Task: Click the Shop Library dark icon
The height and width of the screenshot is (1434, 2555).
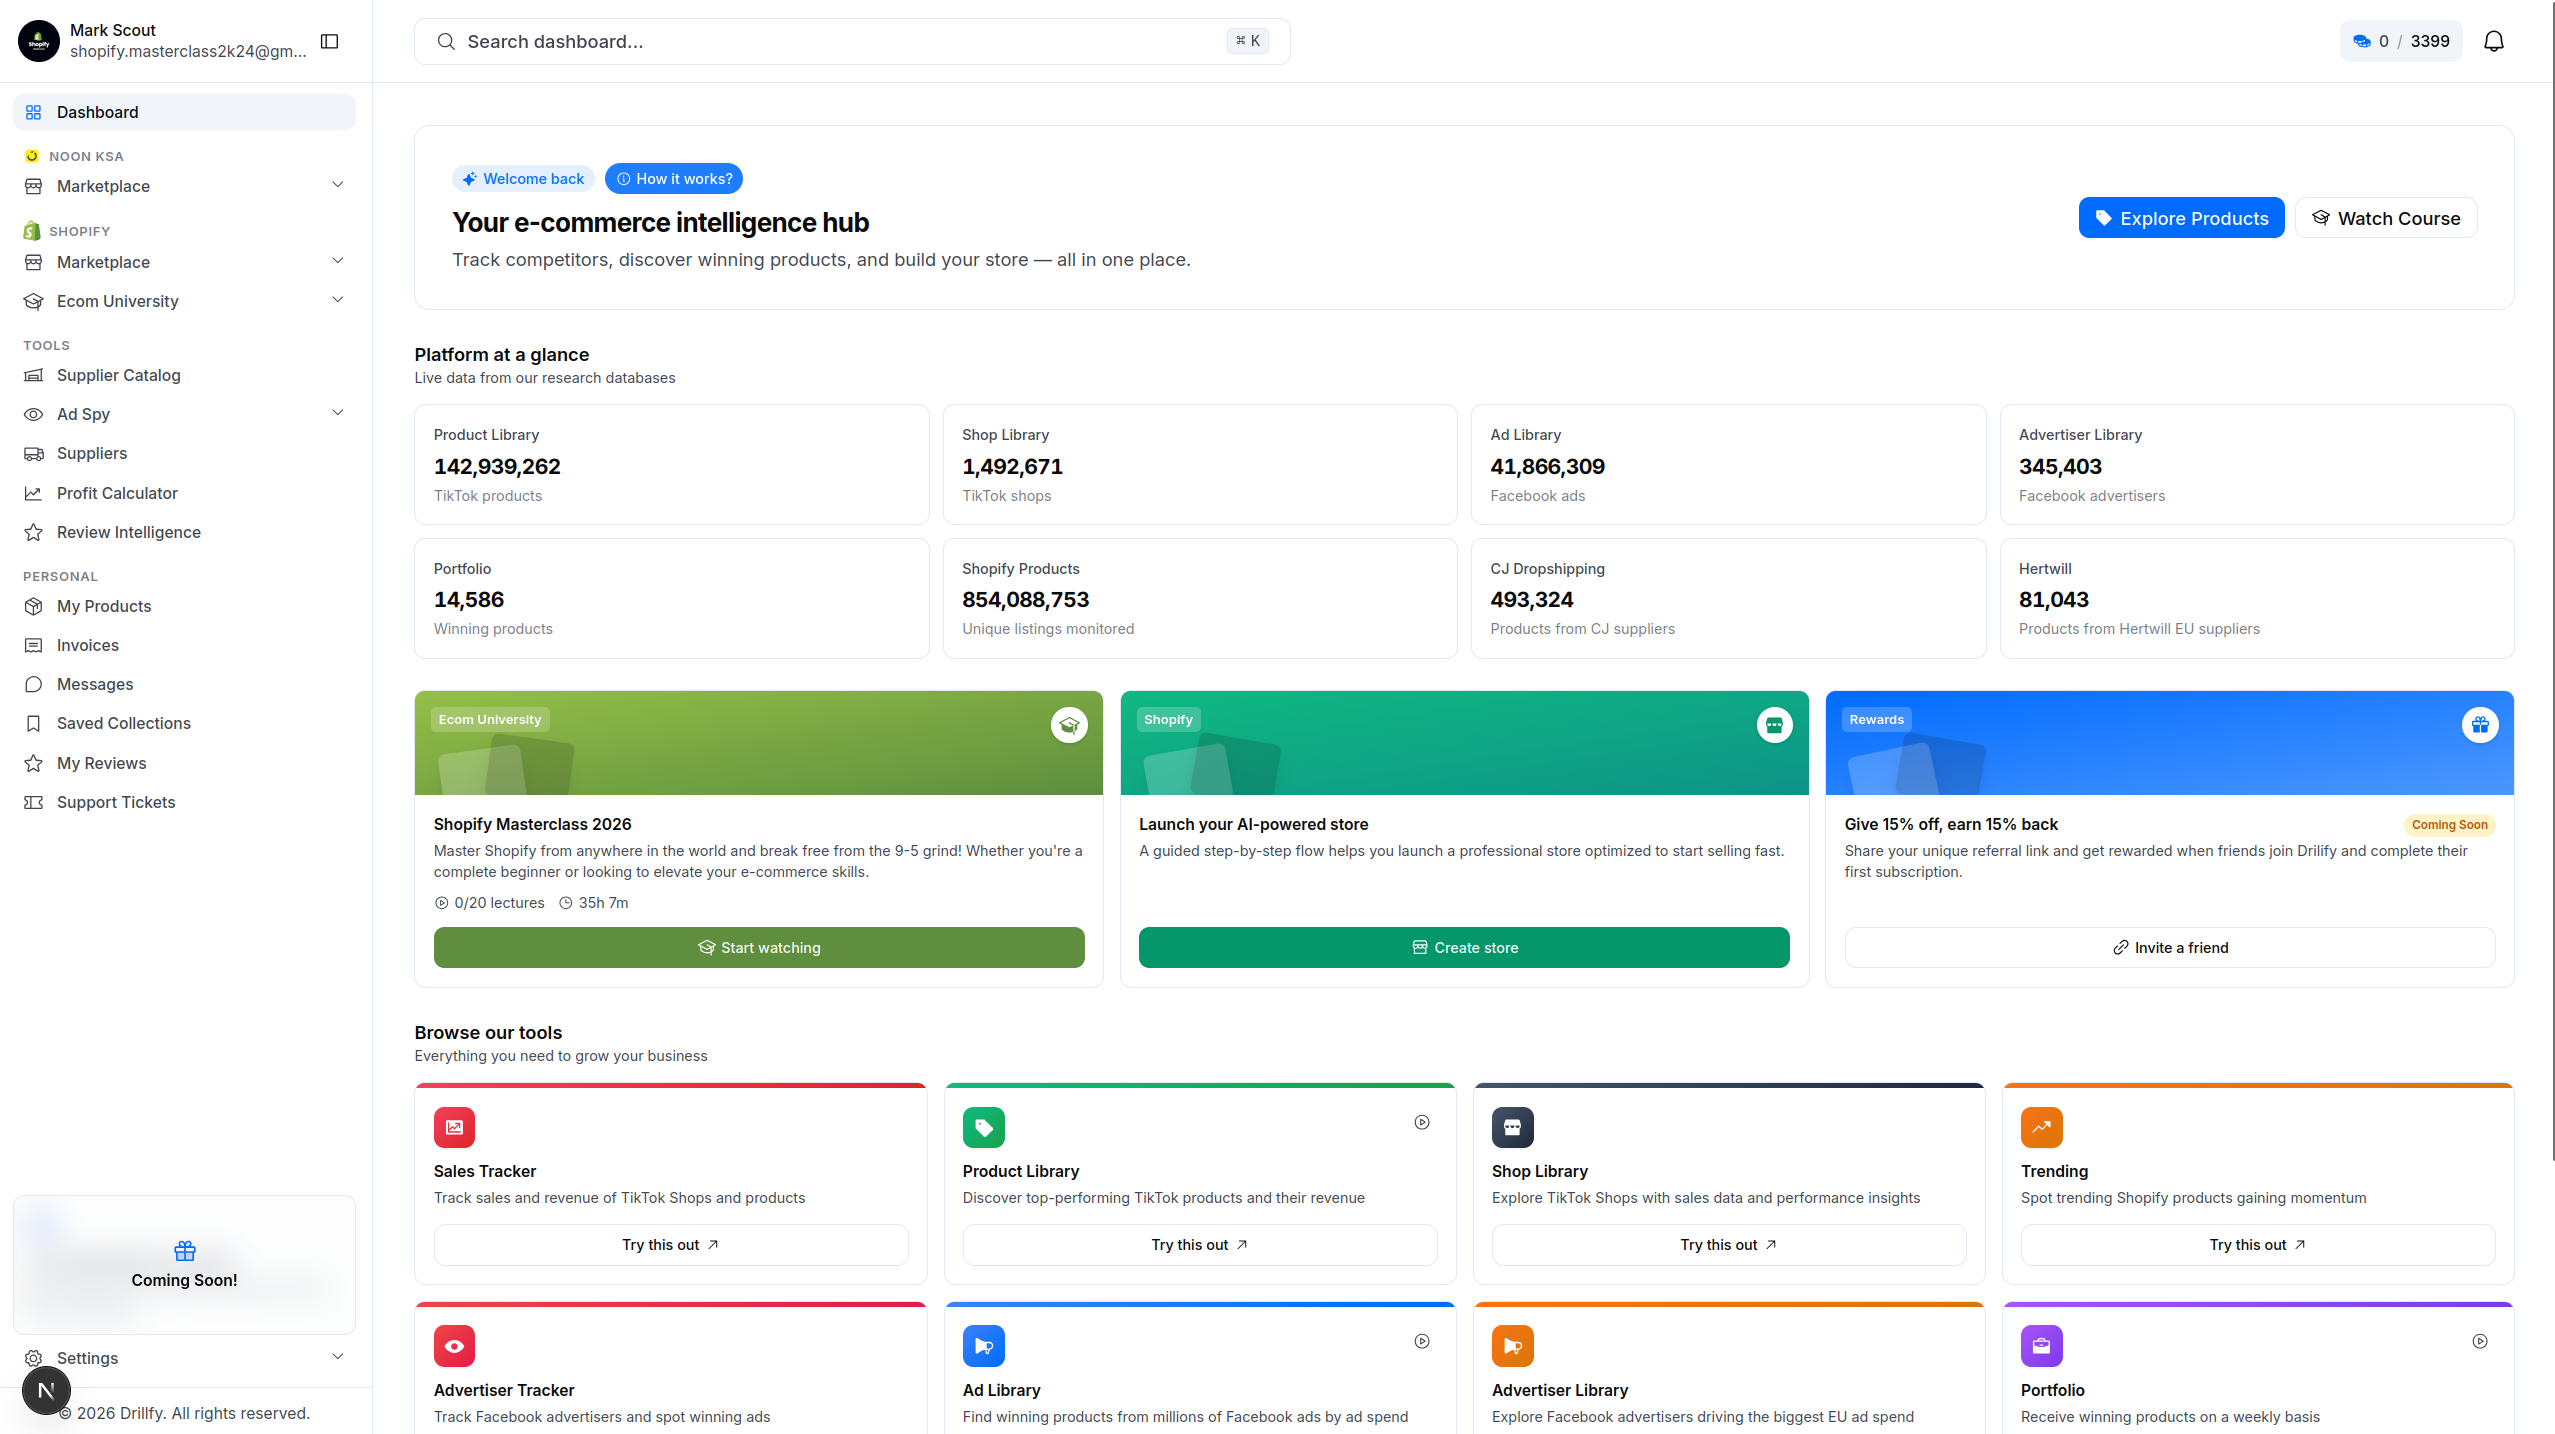Action: [1512, 1127]
